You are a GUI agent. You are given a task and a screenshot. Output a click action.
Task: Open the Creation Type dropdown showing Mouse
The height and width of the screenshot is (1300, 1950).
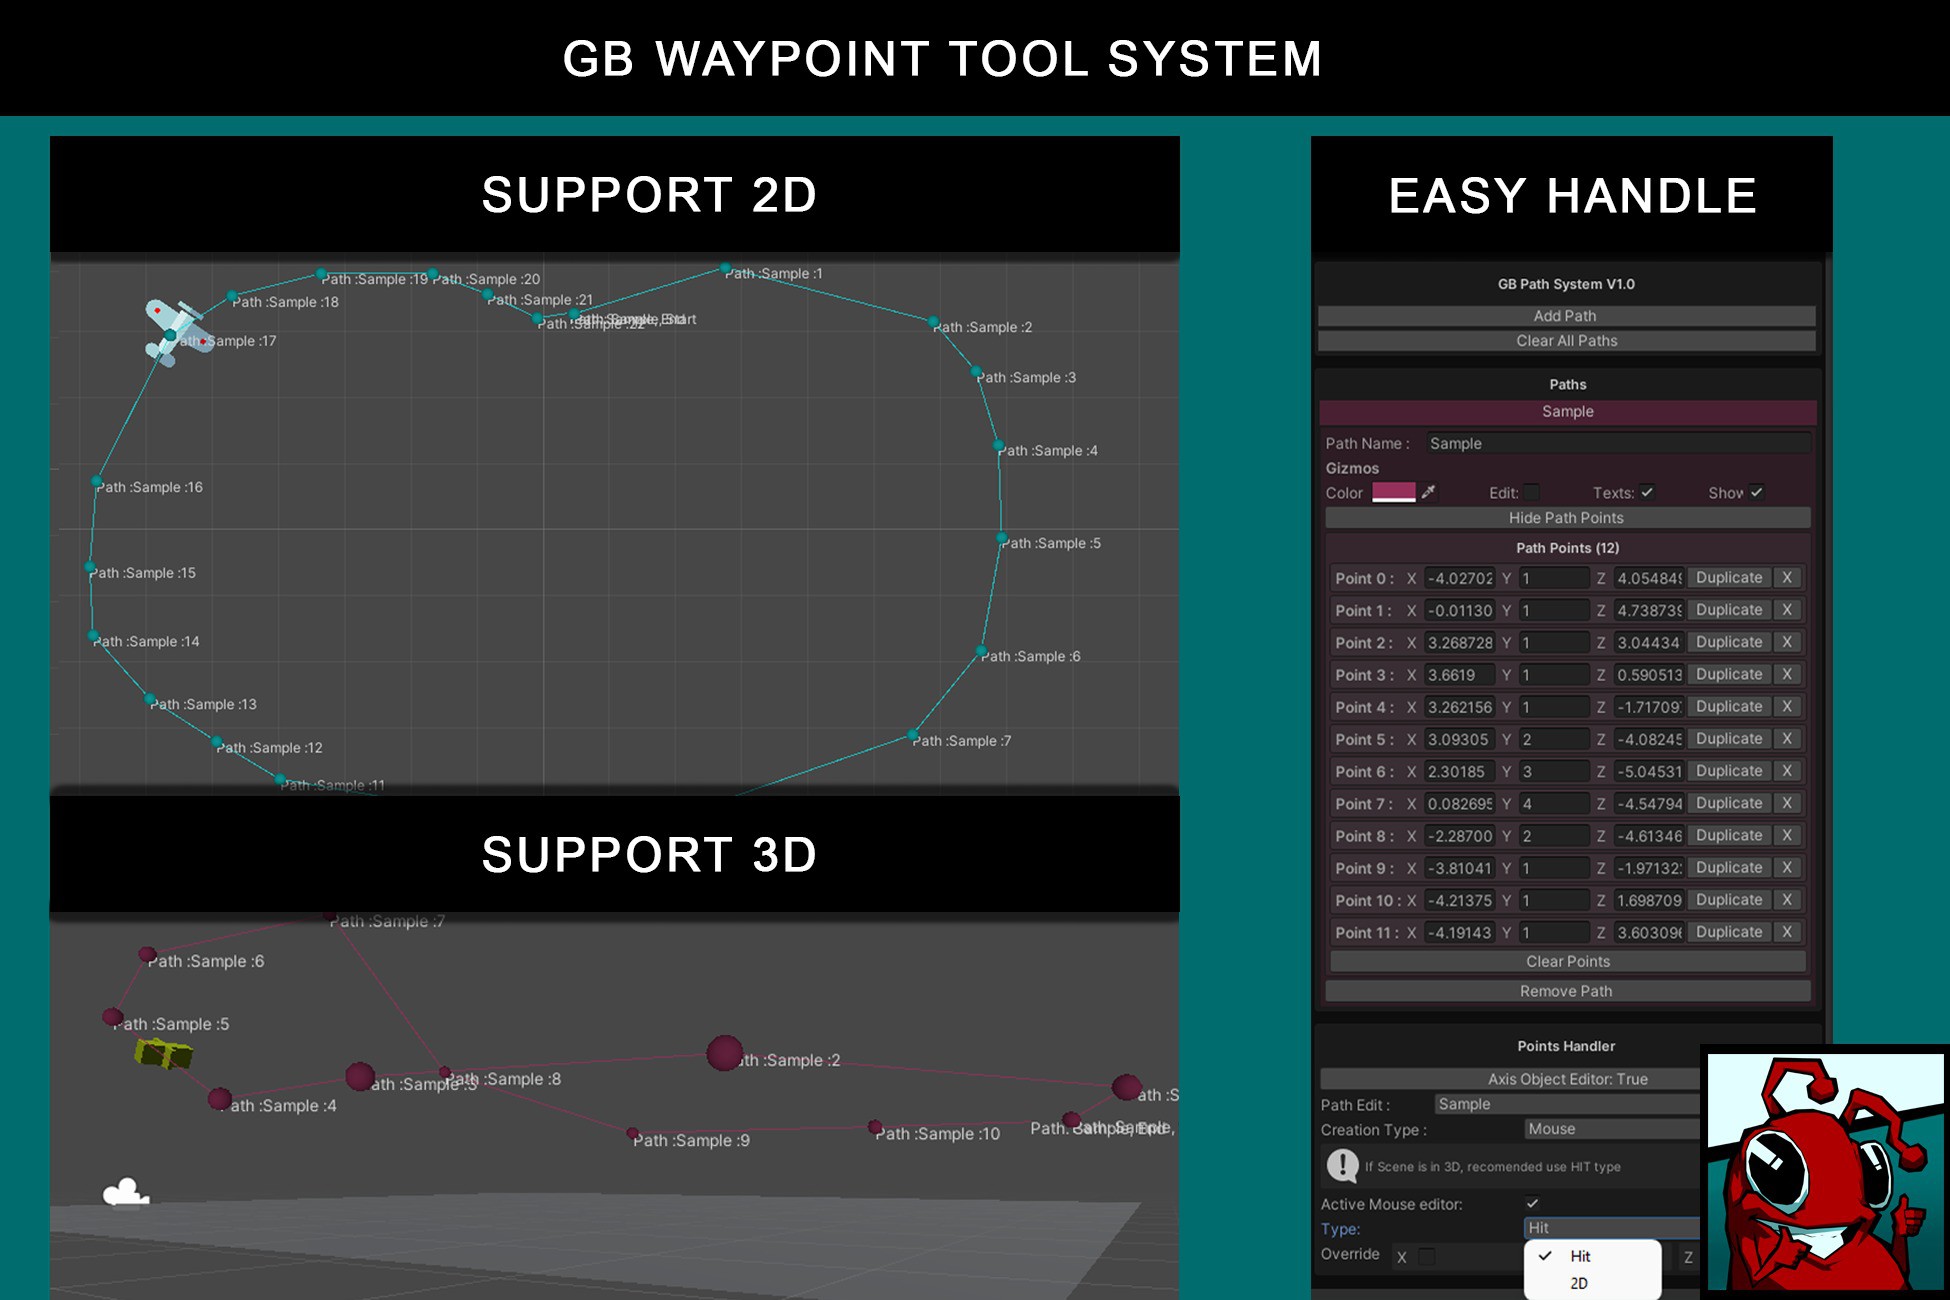click(1609, 1129)
